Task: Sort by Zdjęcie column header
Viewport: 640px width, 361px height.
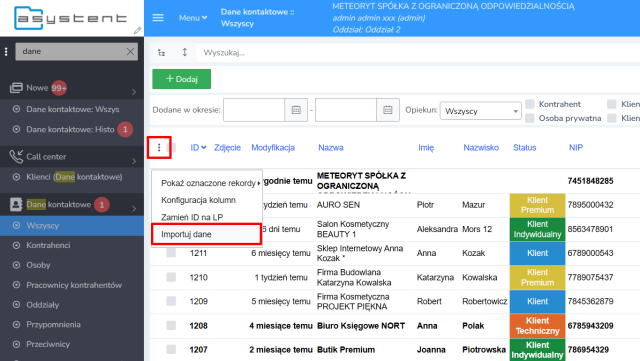Action: 227,147
